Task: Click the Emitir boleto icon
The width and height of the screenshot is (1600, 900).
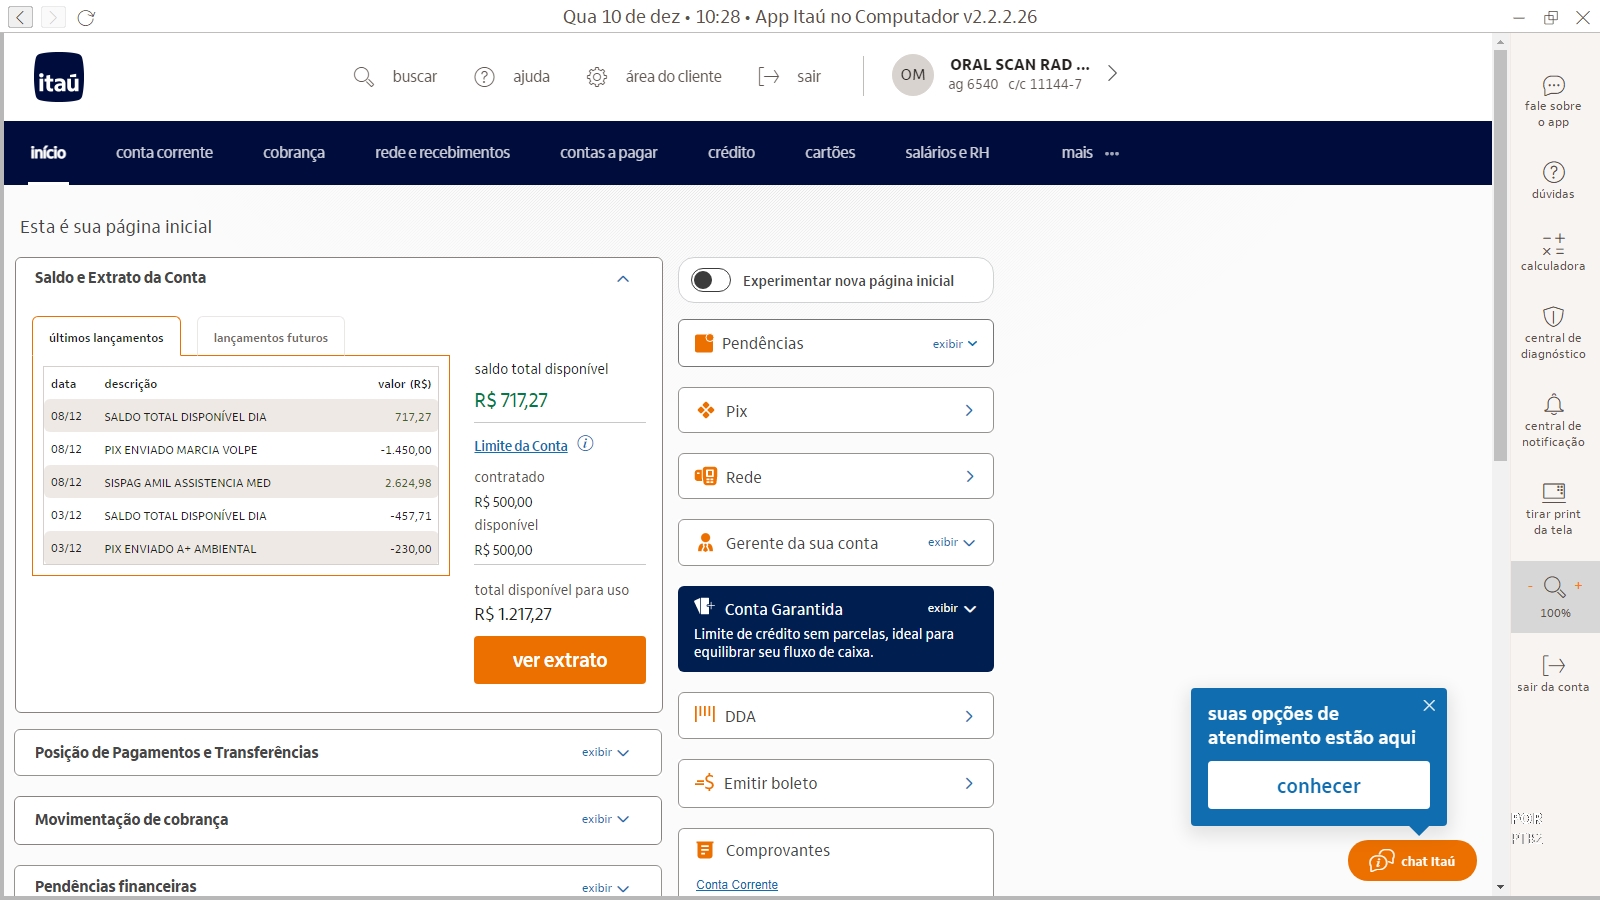Action: tap(704, 783)
